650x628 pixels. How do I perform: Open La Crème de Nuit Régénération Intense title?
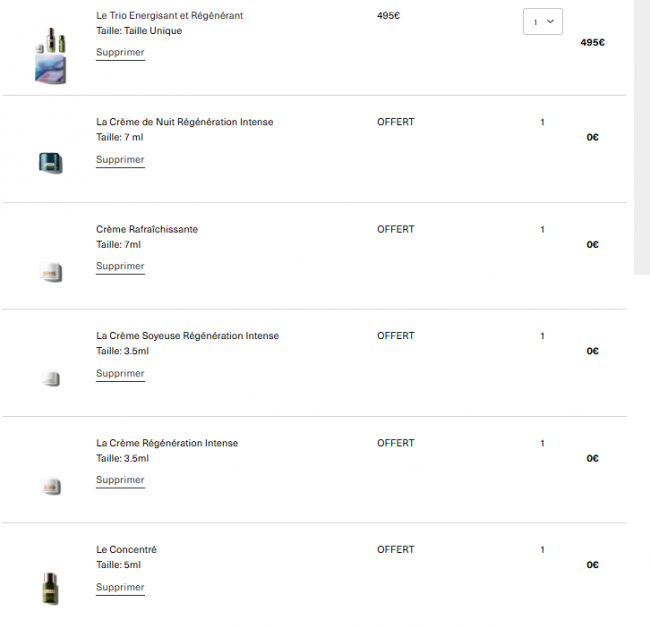coord(184,122)
